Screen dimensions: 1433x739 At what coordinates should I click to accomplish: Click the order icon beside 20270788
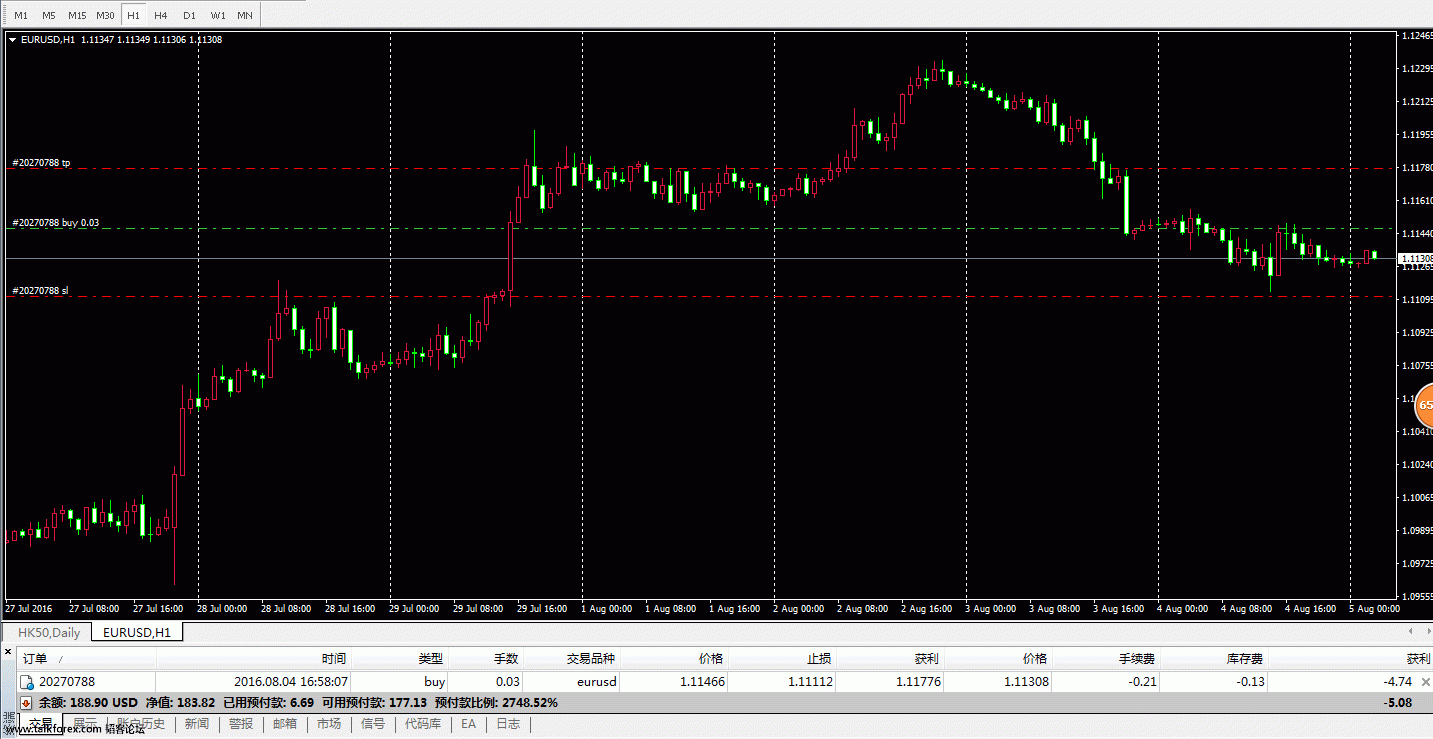(28, 682)
